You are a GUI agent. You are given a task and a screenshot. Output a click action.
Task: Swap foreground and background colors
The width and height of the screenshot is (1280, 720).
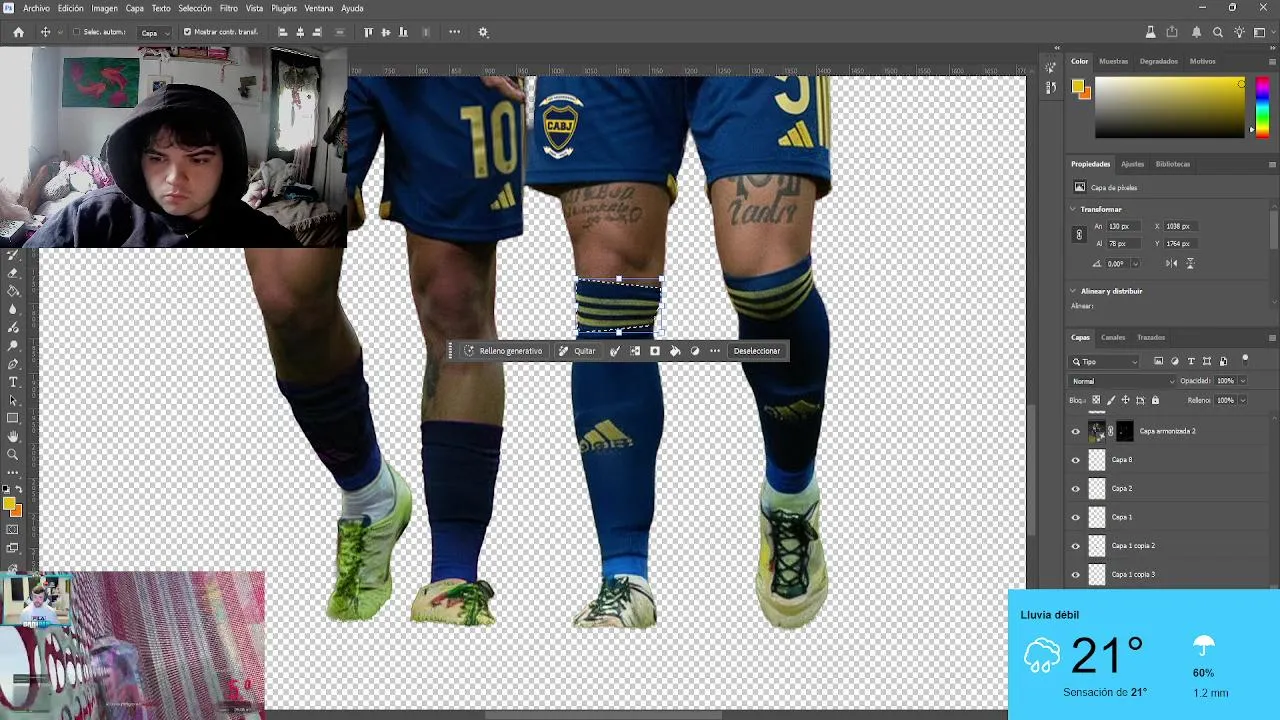coord(18,489)
